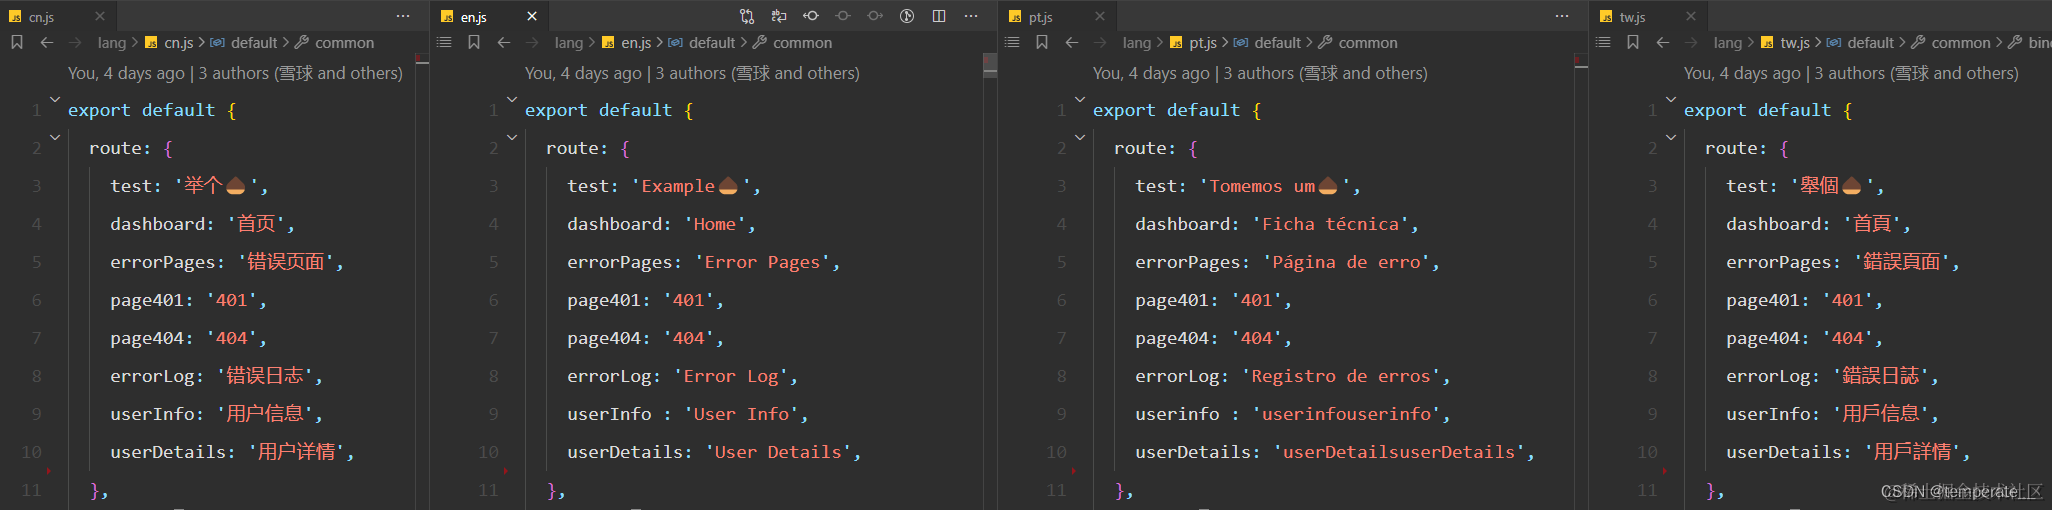Collapse route fold in cn.js
2052x510 pixels.
[55, 137]
